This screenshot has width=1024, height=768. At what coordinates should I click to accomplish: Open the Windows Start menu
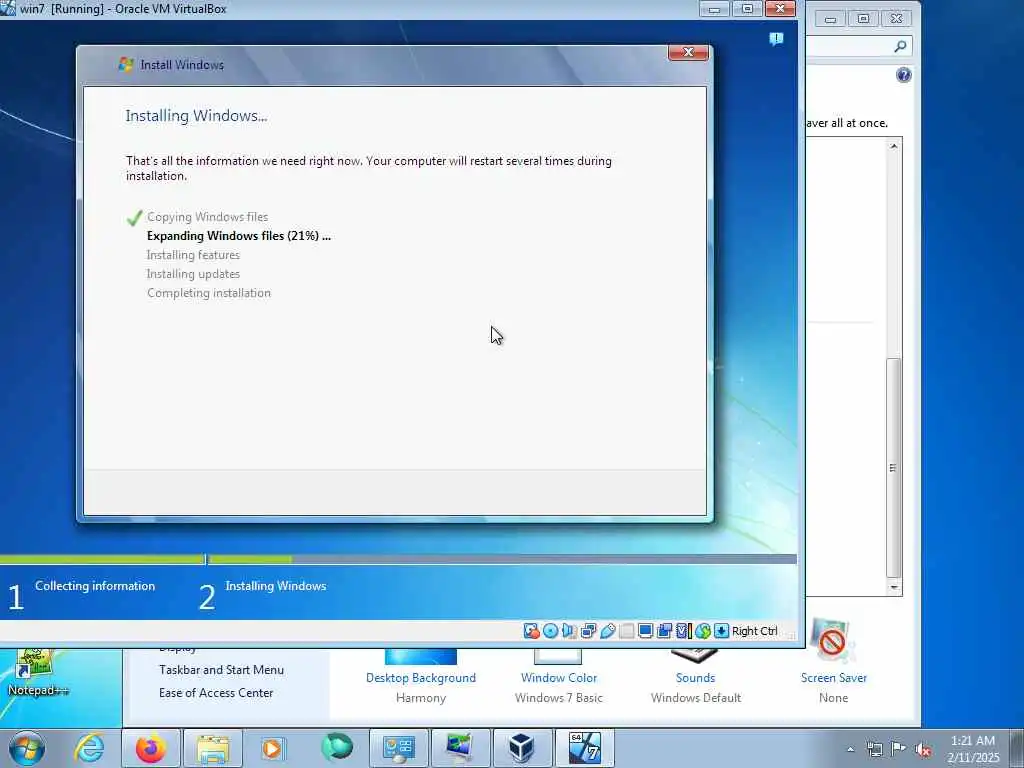tap(27, 748)
